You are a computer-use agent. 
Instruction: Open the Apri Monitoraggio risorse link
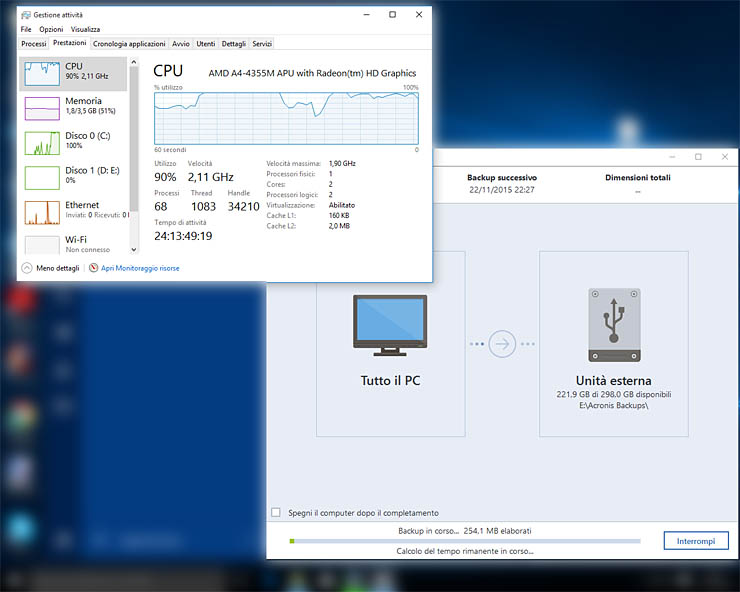[140, 268]
